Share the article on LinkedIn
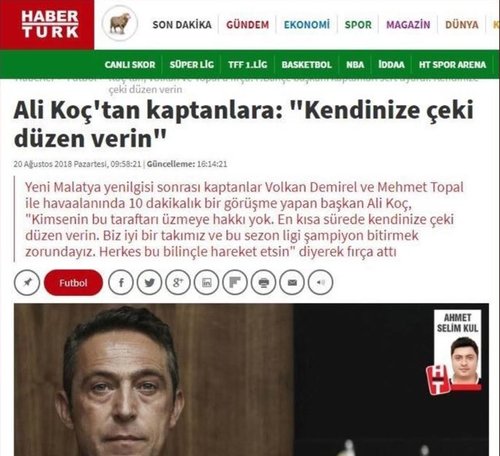This screenshot has width=500, height=456. (207, 283)
